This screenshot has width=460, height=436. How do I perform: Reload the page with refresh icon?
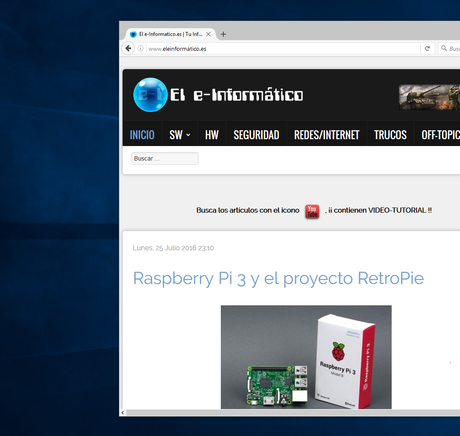point(427,49)
